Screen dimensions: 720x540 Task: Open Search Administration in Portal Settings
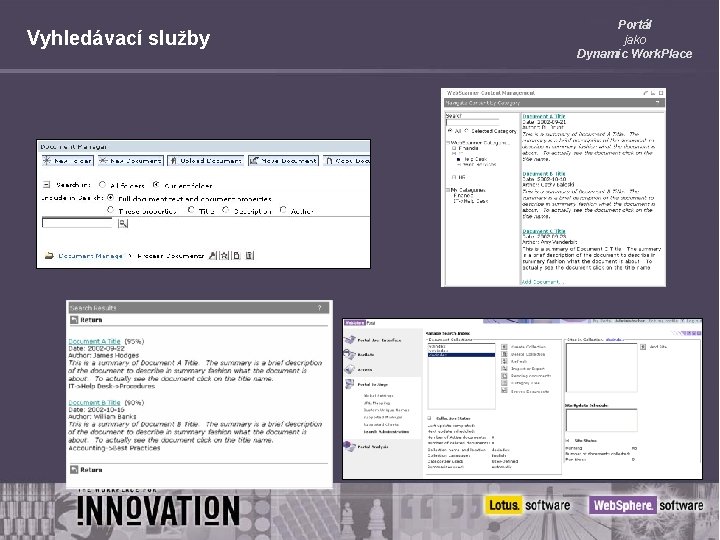(x=386, y=432)
